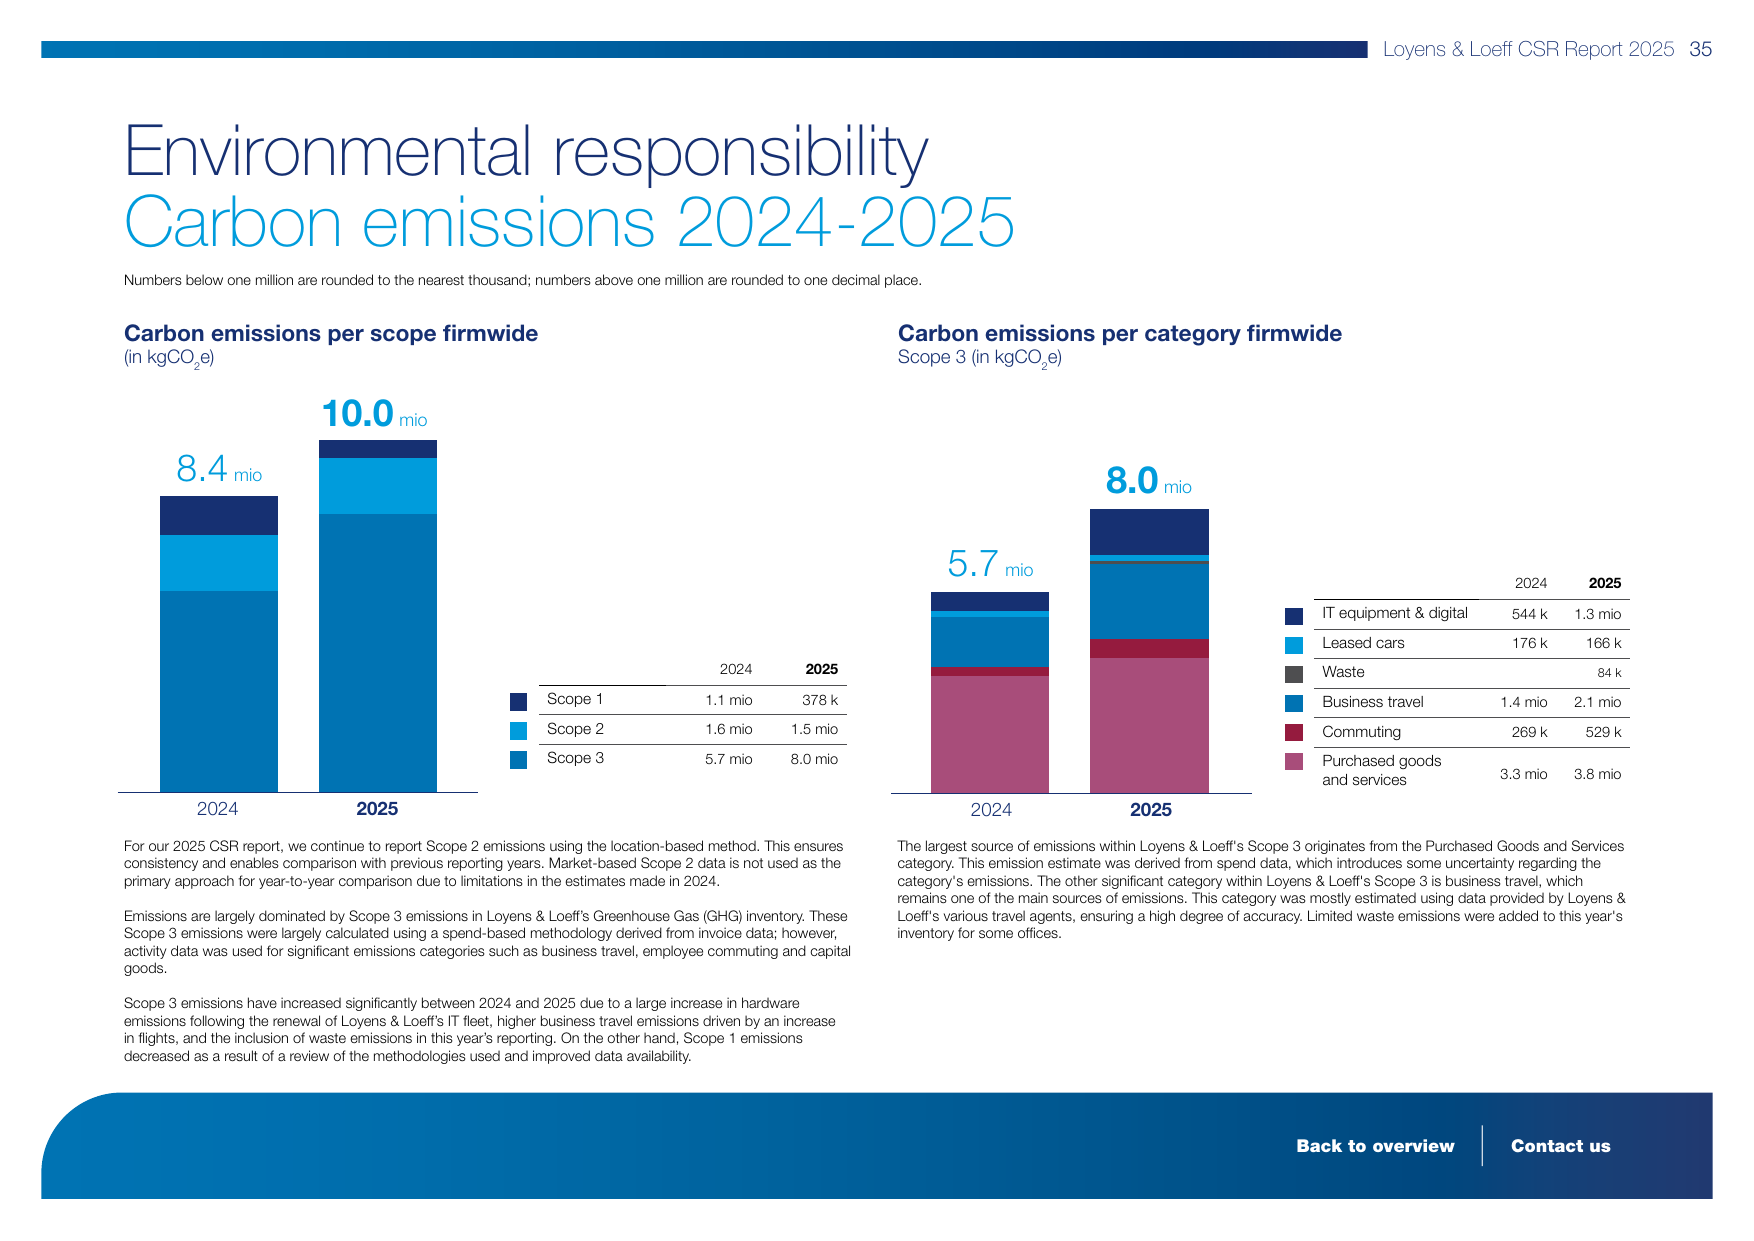The width and height of the screenshot is (1754, 1241).
Task: Open the Contact us link
Action: point(1560,1146)
